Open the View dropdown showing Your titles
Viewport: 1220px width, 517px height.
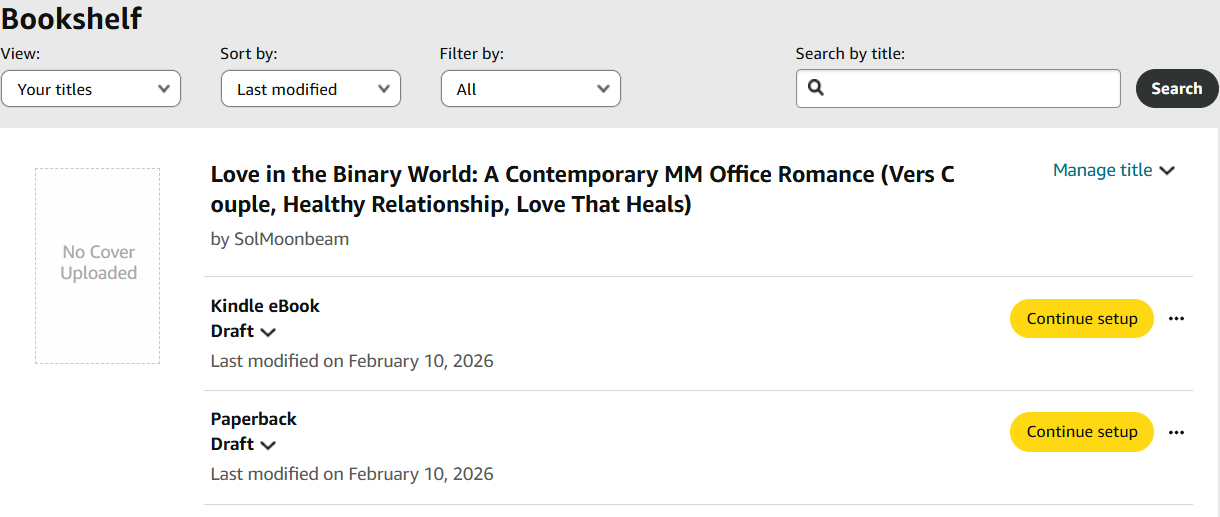[x=91, y=89]
